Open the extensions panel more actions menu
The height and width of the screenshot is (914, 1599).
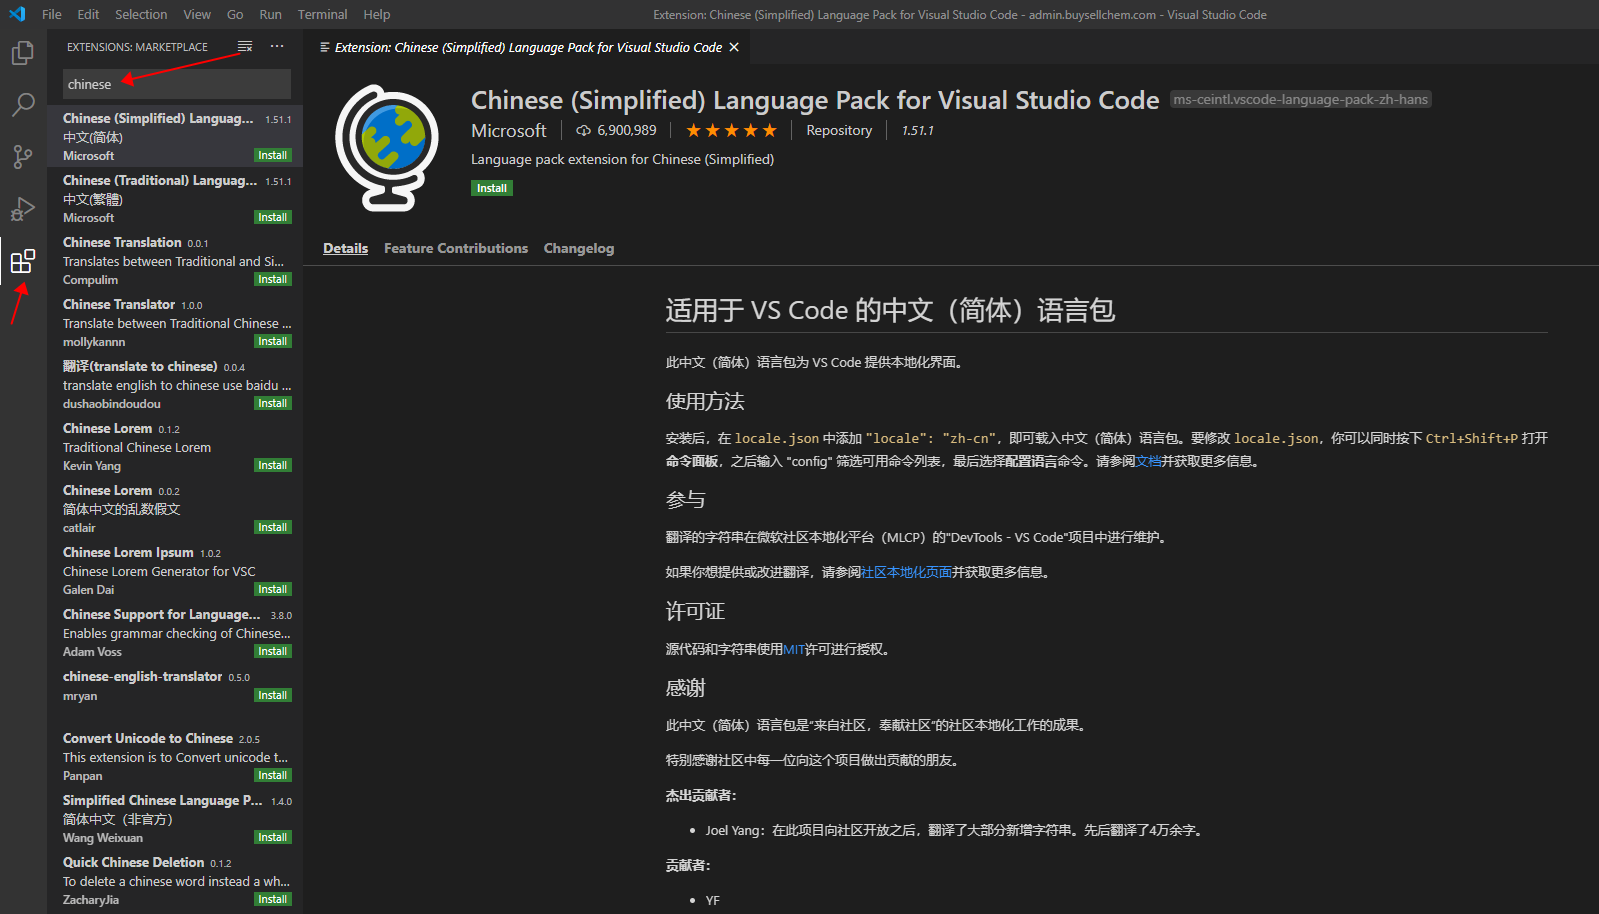click(277, 47)
